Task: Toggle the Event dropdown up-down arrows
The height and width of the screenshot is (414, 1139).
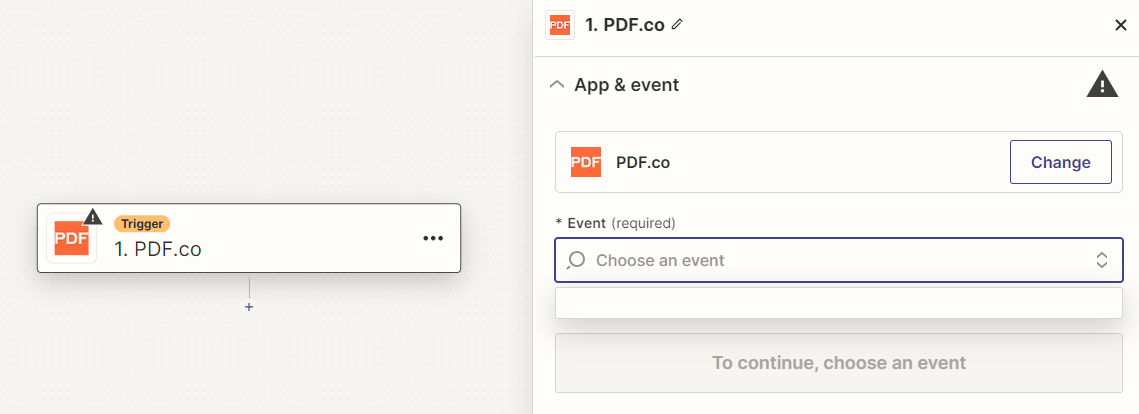Action: click(1101, 260)
